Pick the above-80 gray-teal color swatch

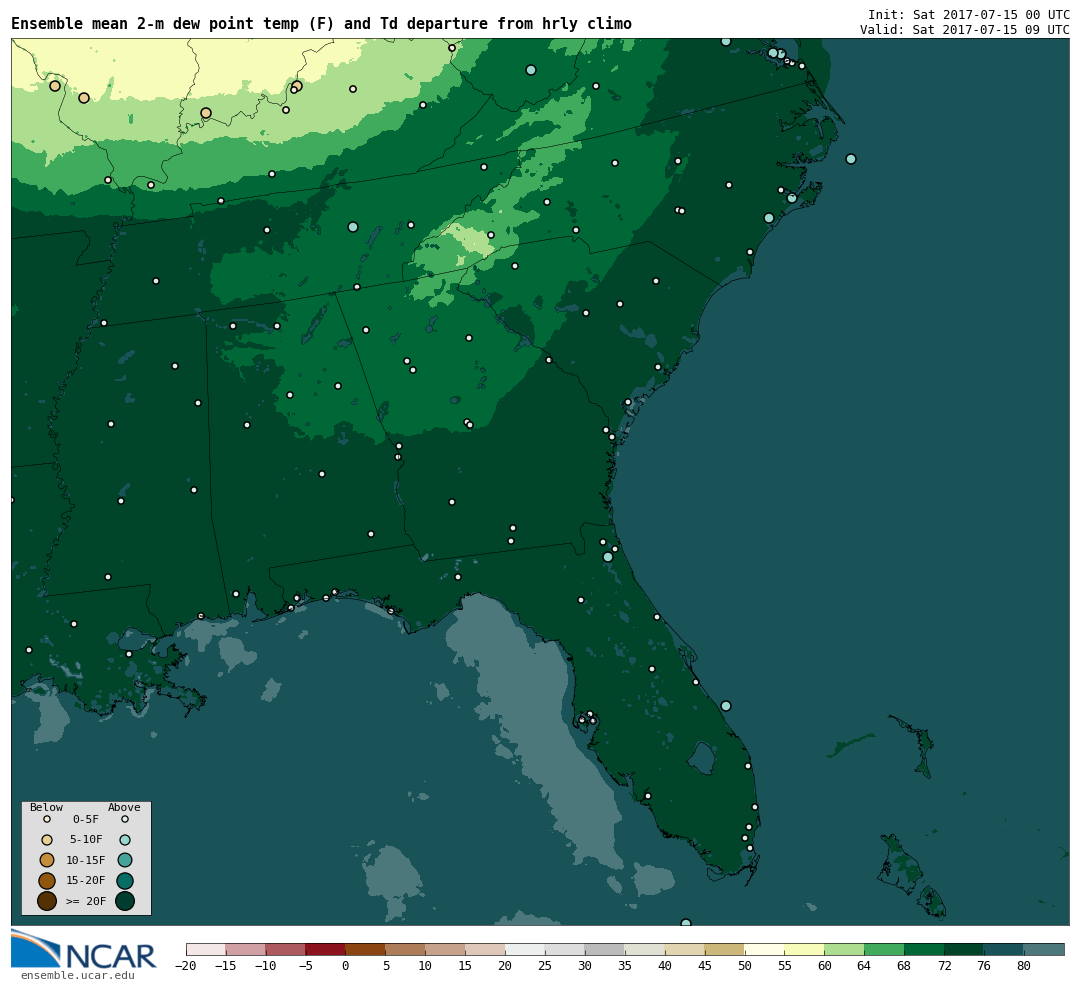(1044, 949)
